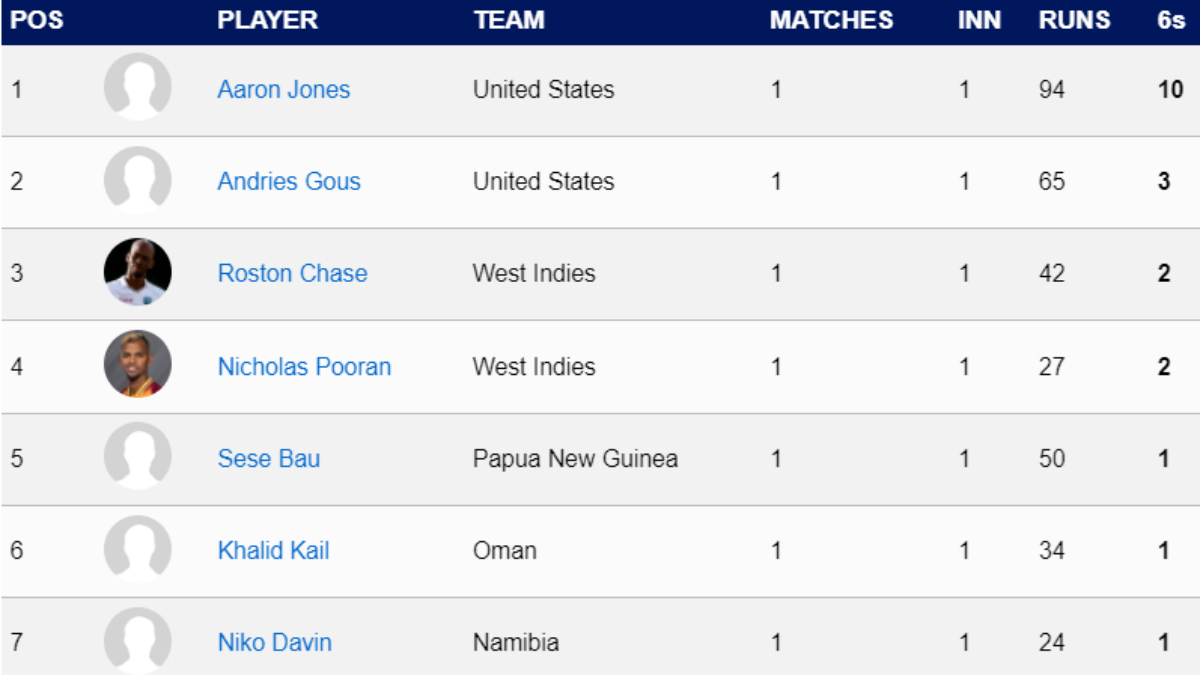
Task: Click Roston Chase profile photo
Action: [138, 272]
